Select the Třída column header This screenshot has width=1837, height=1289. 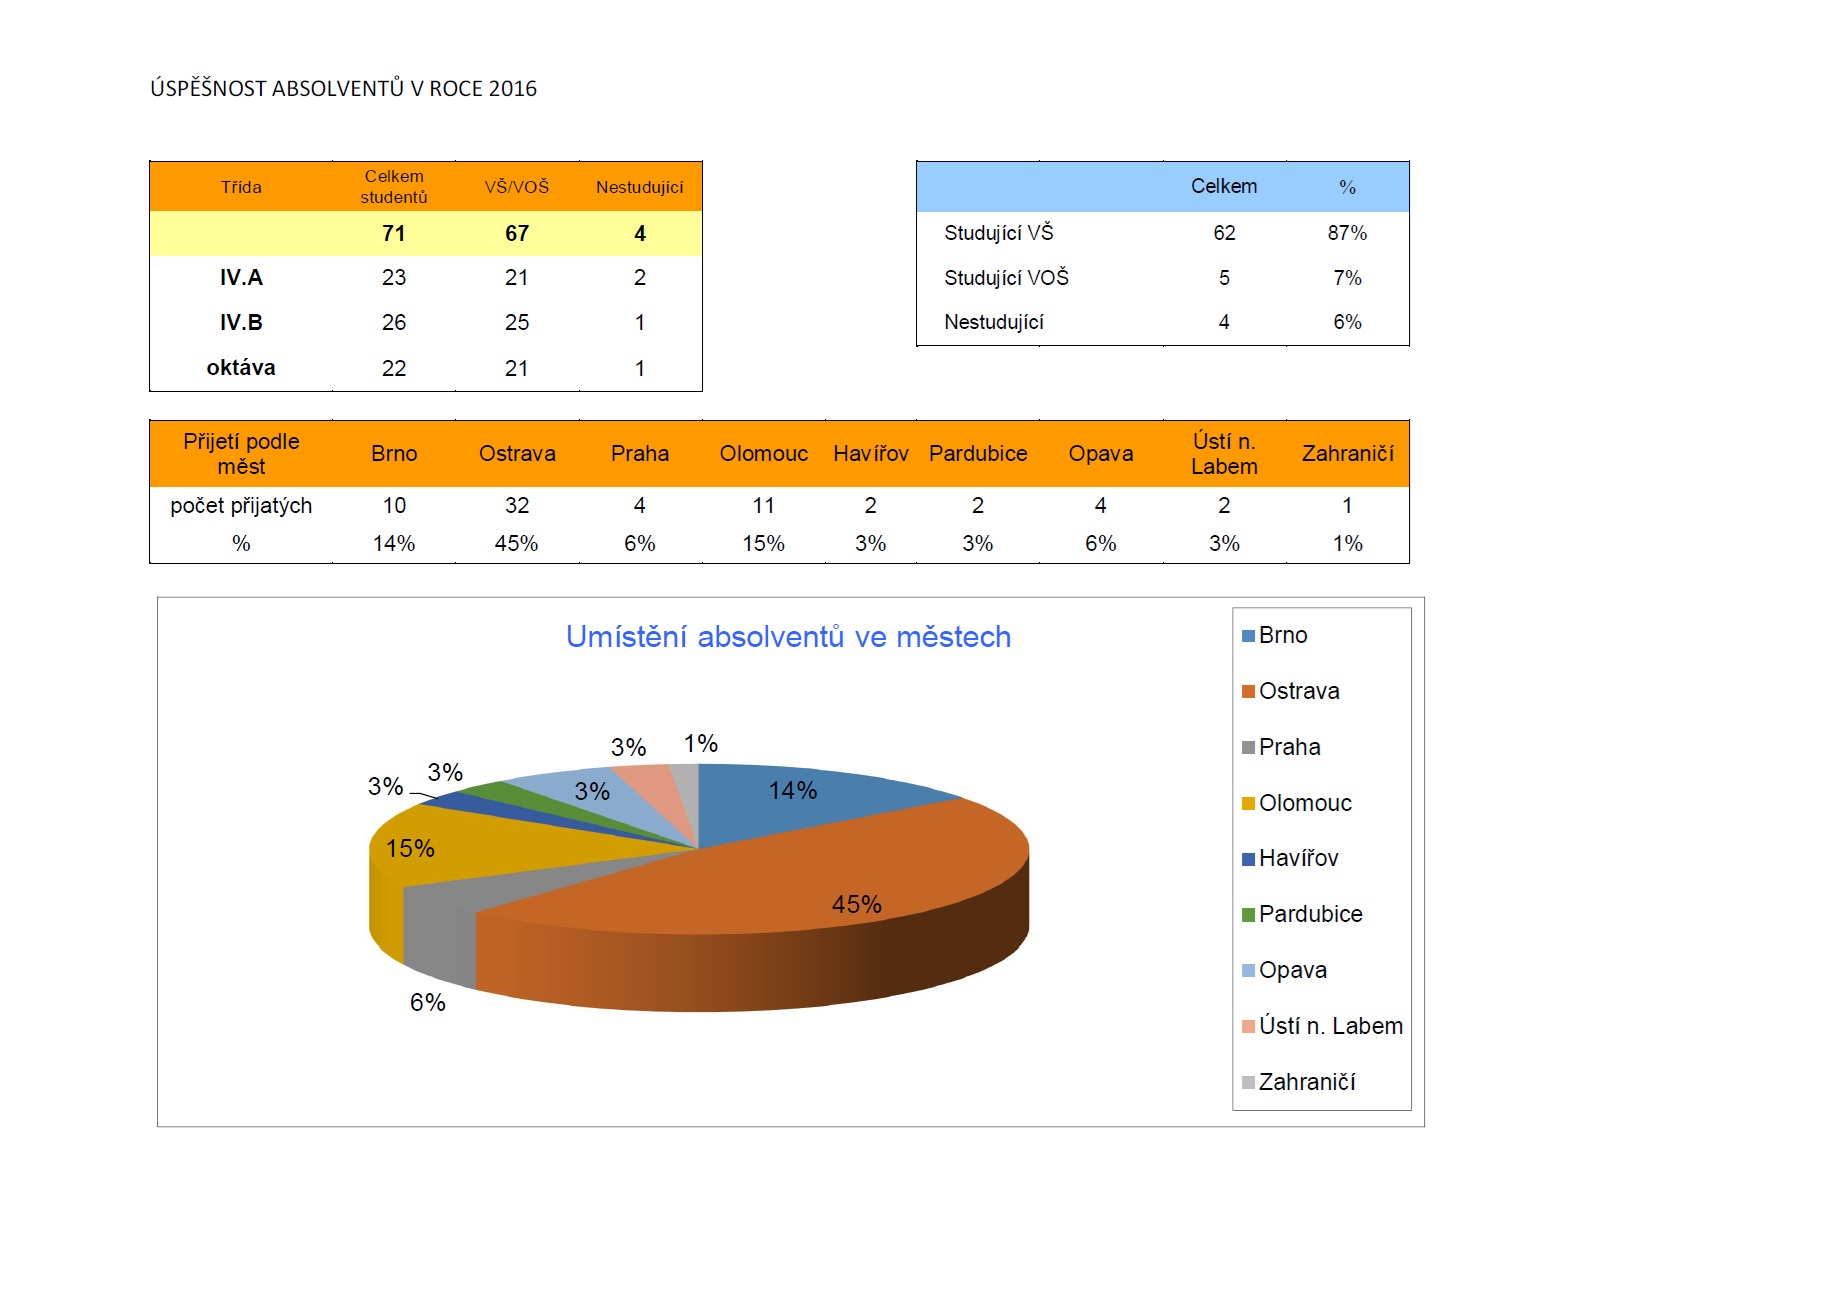[x=240, y=186]
